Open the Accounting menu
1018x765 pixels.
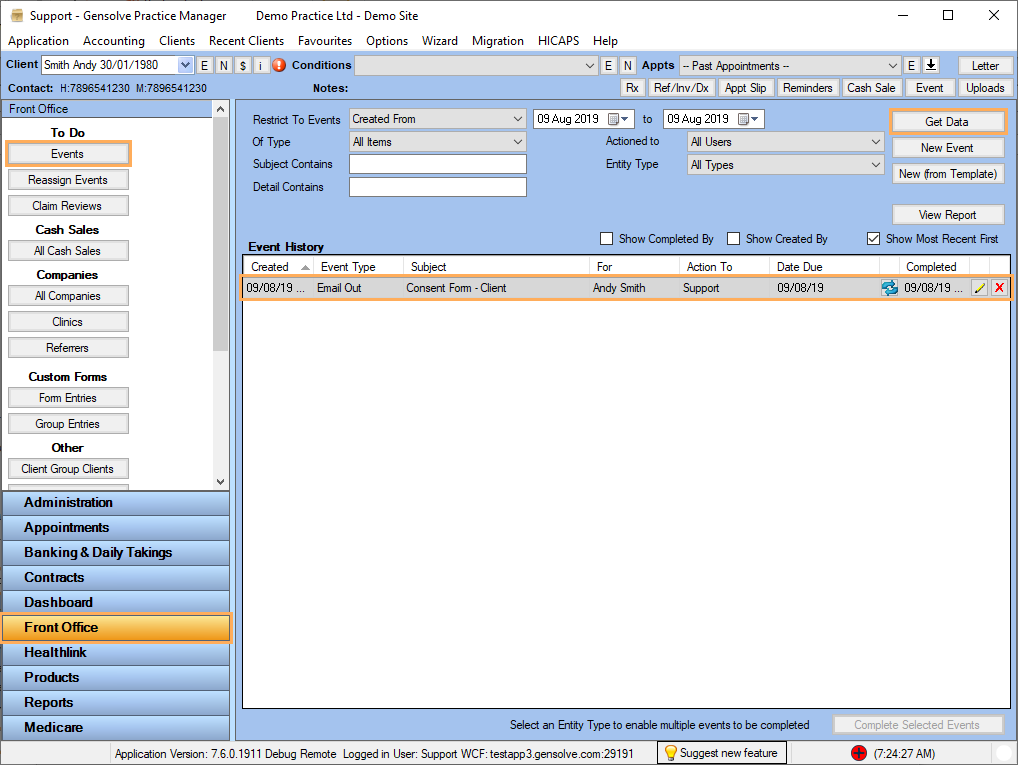(x=113, y=41)
